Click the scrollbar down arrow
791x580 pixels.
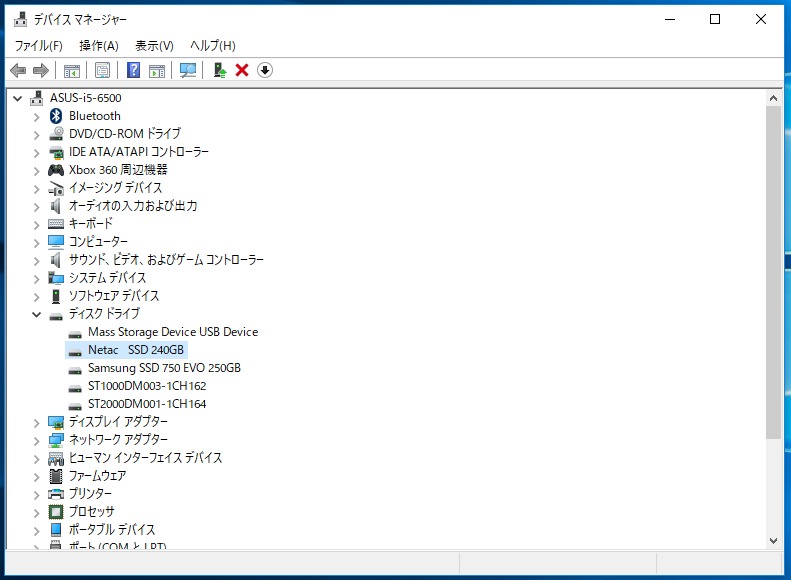pos(773,541)
